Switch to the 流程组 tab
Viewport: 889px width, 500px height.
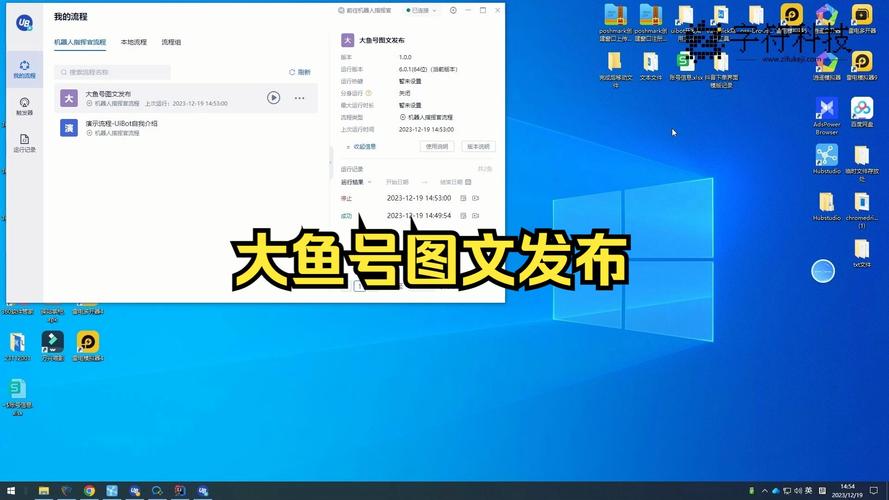[x=171, y=43]
